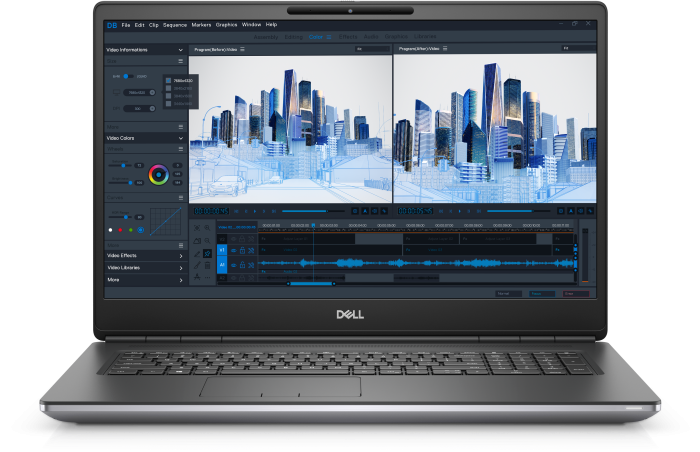This screenshot has height=452, width=700.
Task: Toggle A1 track visibility eye
Action: click(233, 265)
